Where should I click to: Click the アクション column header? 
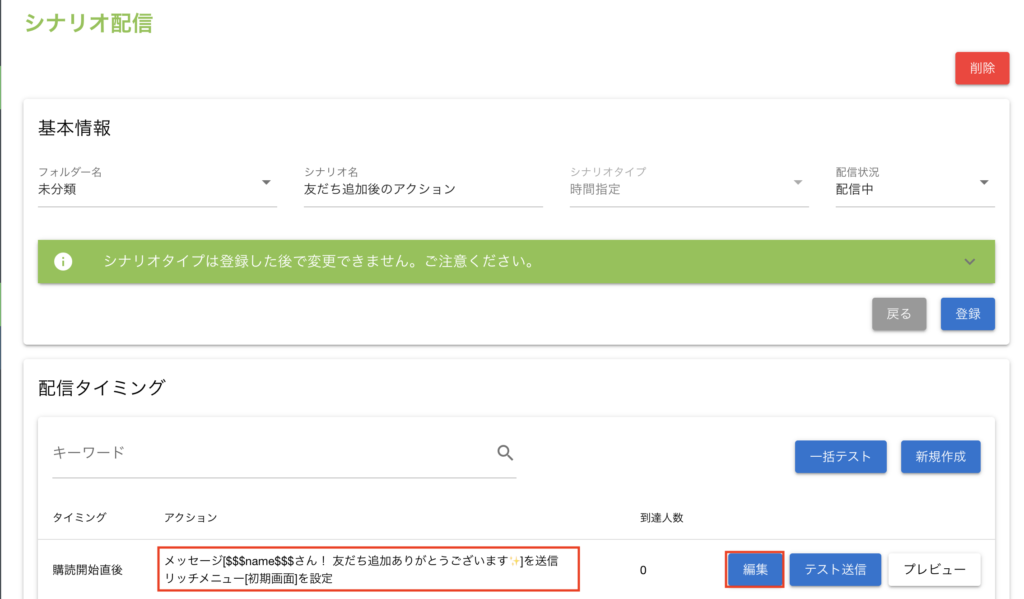point(190,517)
